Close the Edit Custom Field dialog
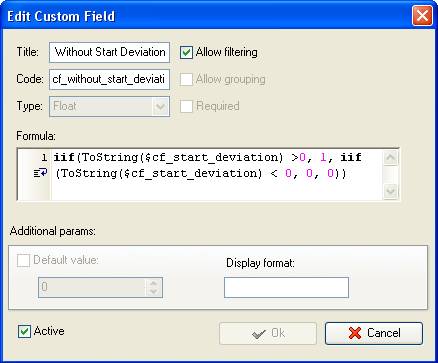This screenshot has height=363, width=438. [422, 16]
